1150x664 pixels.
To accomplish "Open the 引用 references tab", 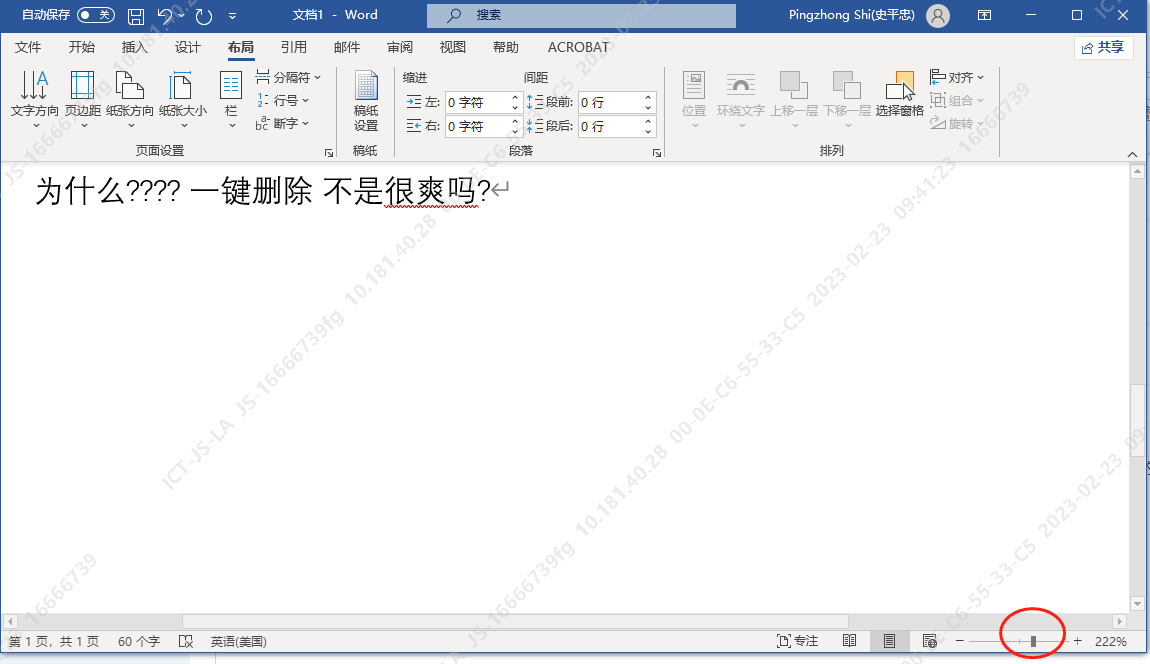I will [294, 47].
